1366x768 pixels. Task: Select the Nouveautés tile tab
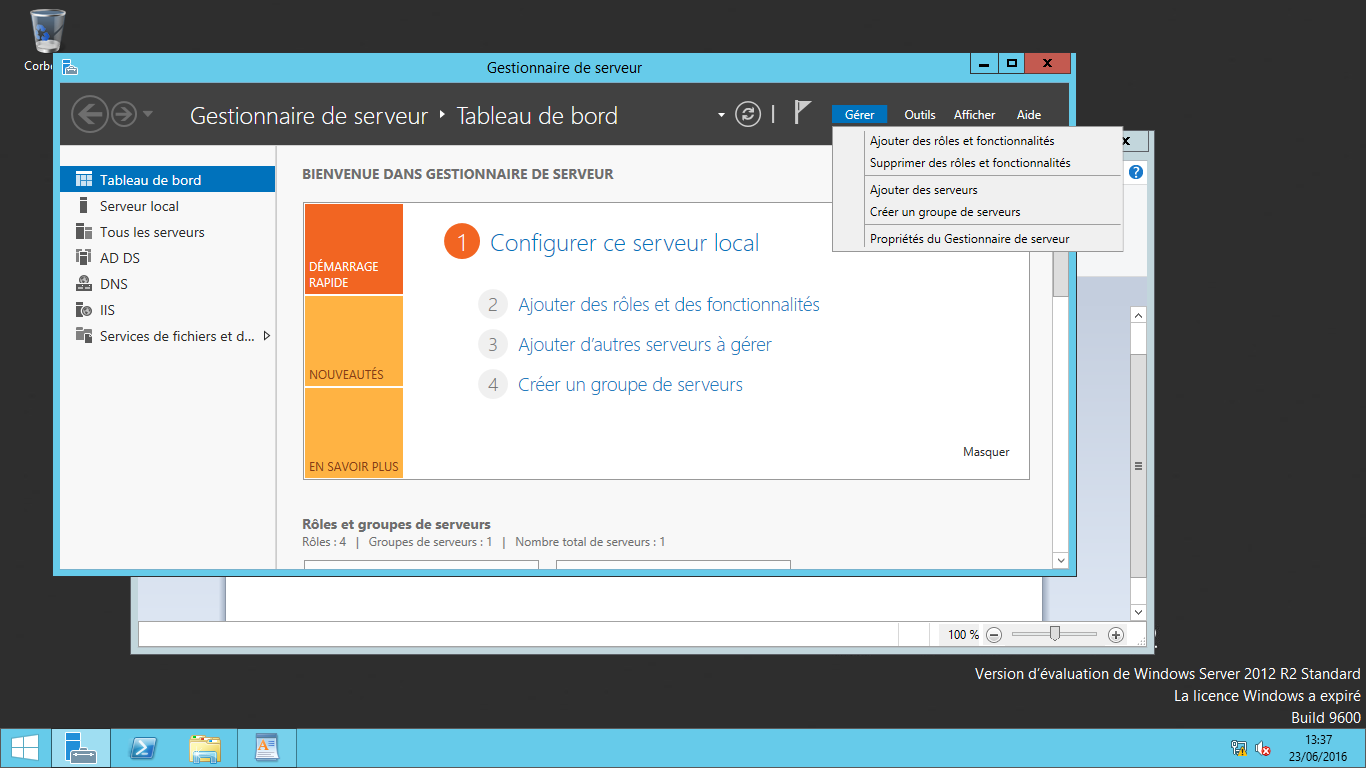pyautogui.click(x=354, y=341)
